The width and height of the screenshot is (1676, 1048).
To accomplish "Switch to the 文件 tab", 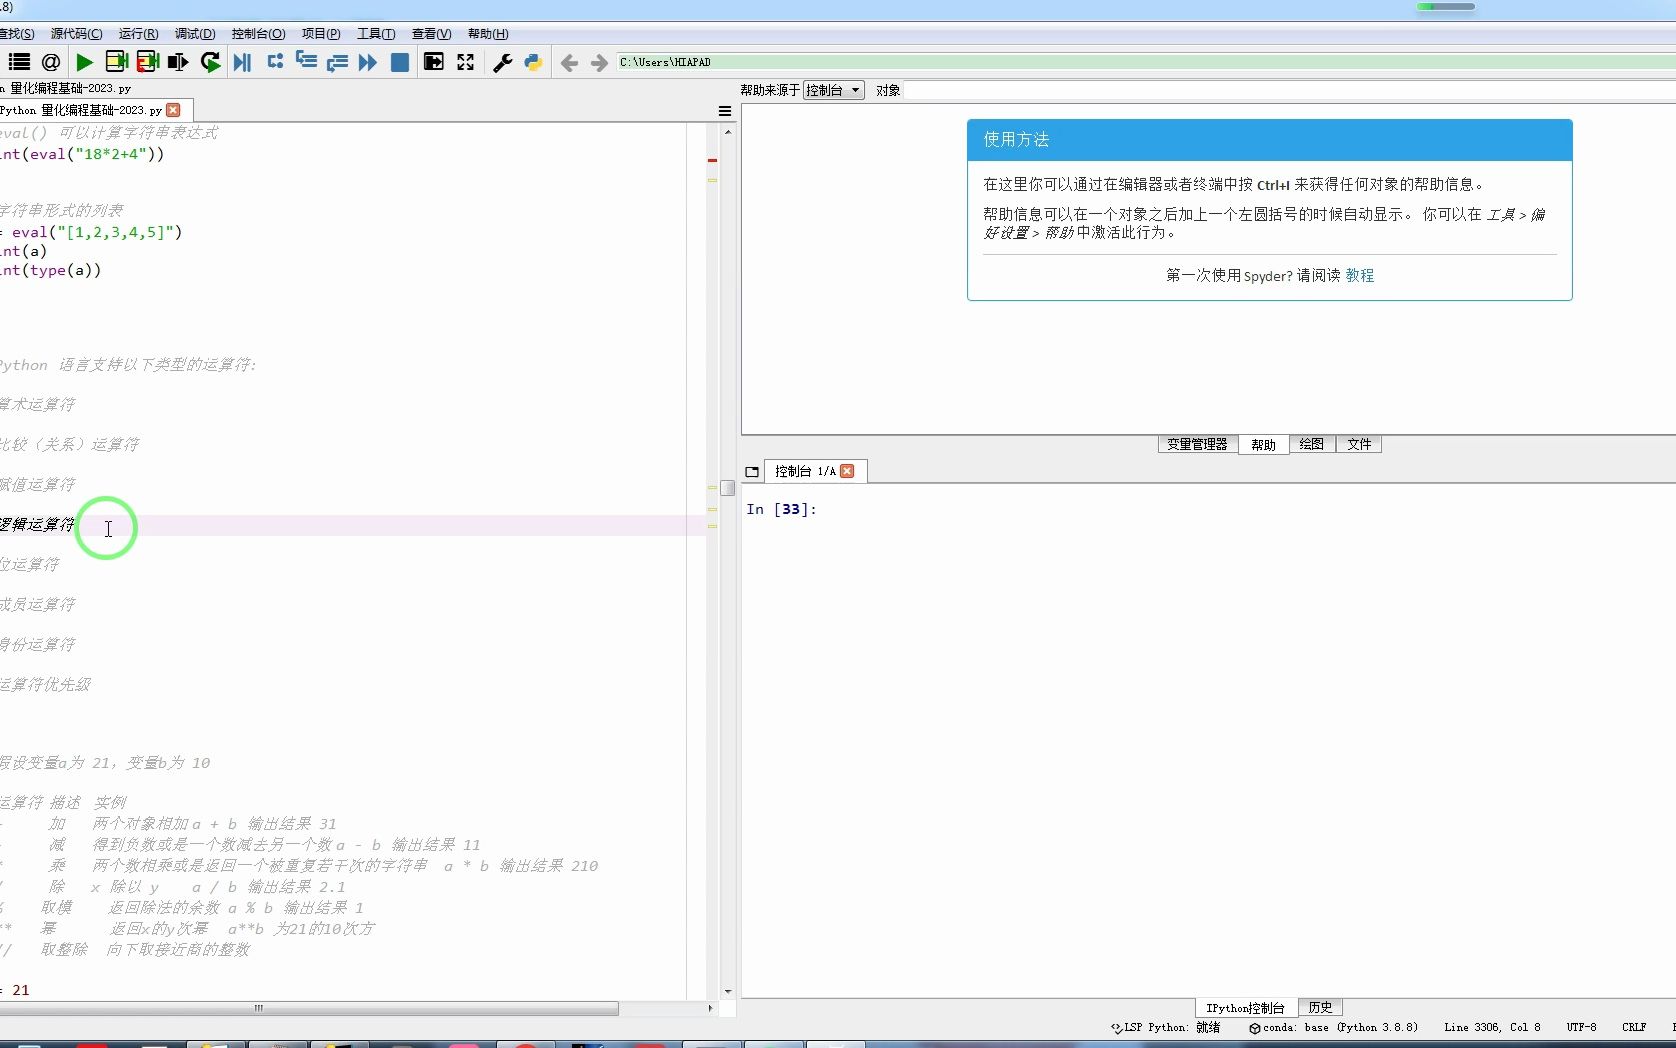I will tap(1359, 444).
